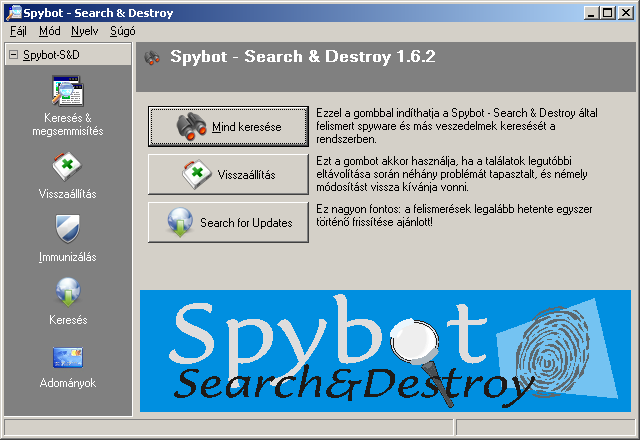
Task: Click the Spybot Search&Destroy logo banner
Action: [x=385, y=351]
